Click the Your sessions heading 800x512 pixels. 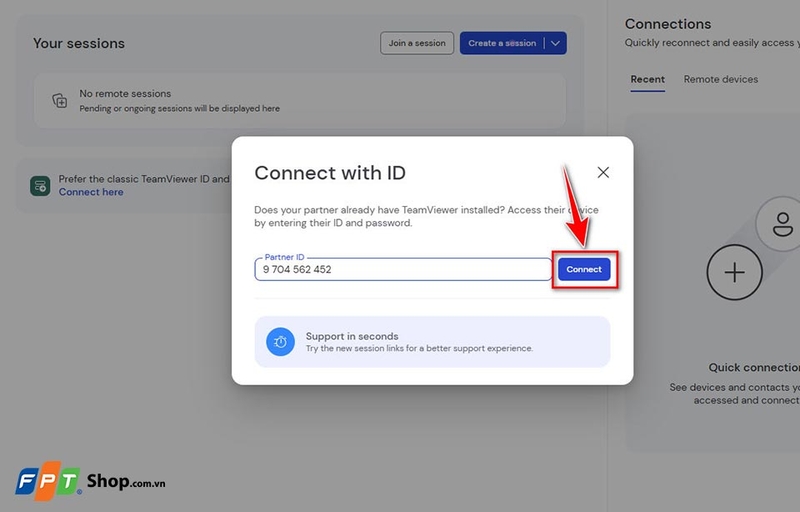(x=79, y=44)
